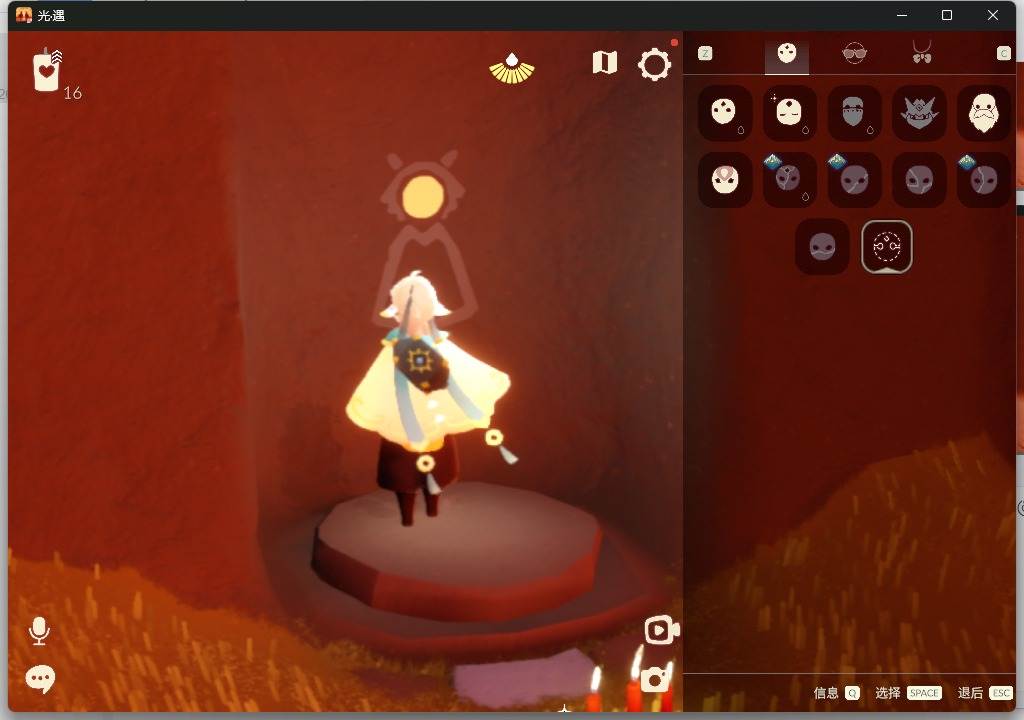This screenshot has height=720, width=1024.
Task: Choose the random dashed-circle mask option
Action: [x=887, y=246]
